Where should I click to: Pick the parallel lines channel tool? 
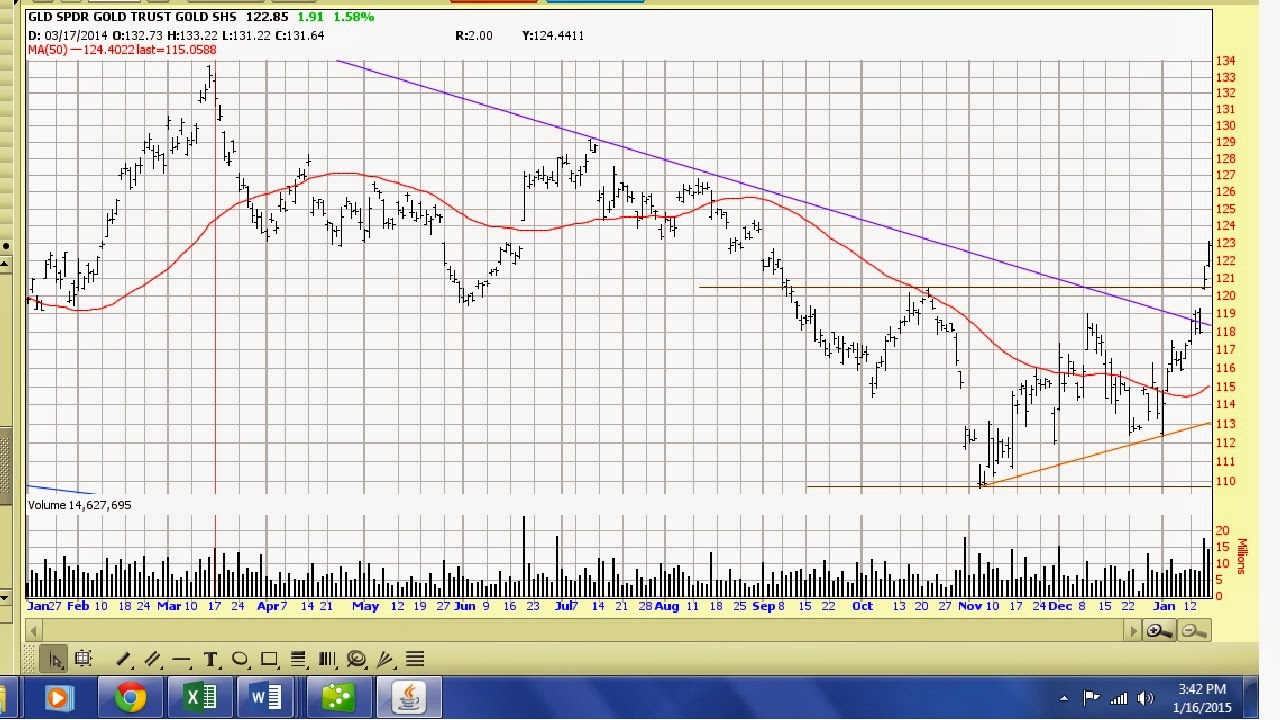pos(152,659)
